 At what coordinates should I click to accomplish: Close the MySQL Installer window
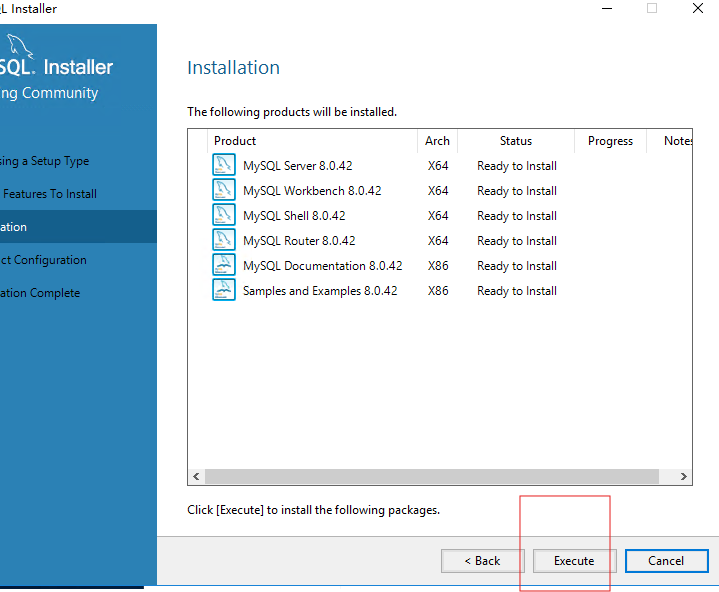(x=698, y=8)
